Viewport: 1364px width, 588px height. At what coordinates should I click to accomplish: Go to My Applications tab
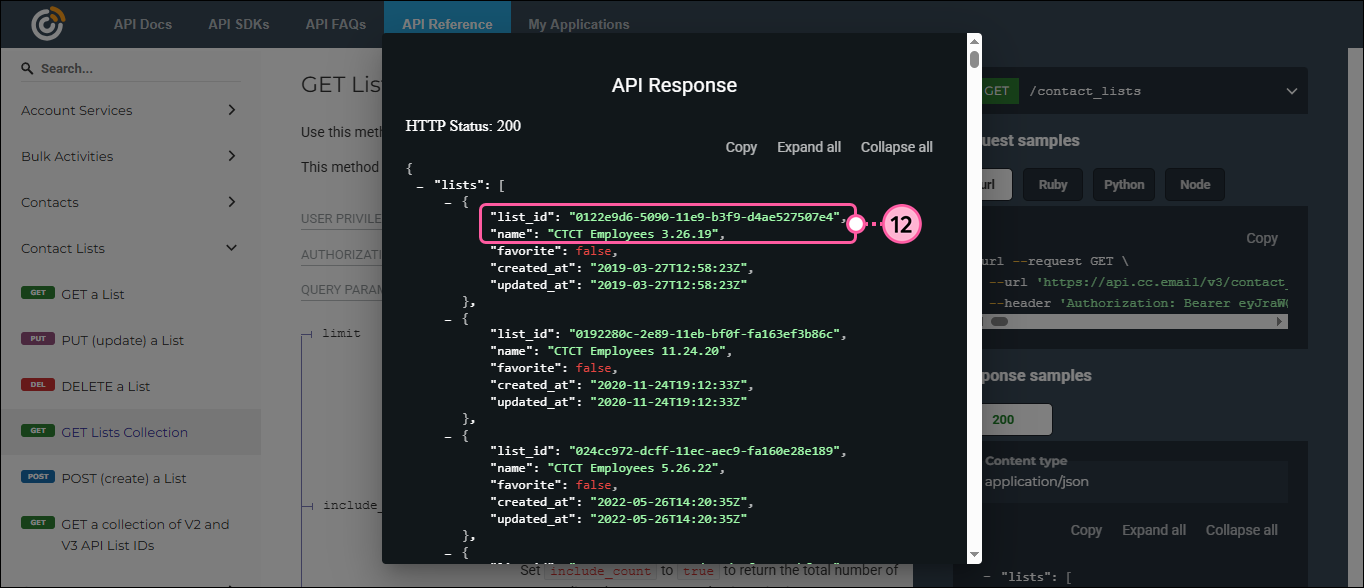point(579,24)
